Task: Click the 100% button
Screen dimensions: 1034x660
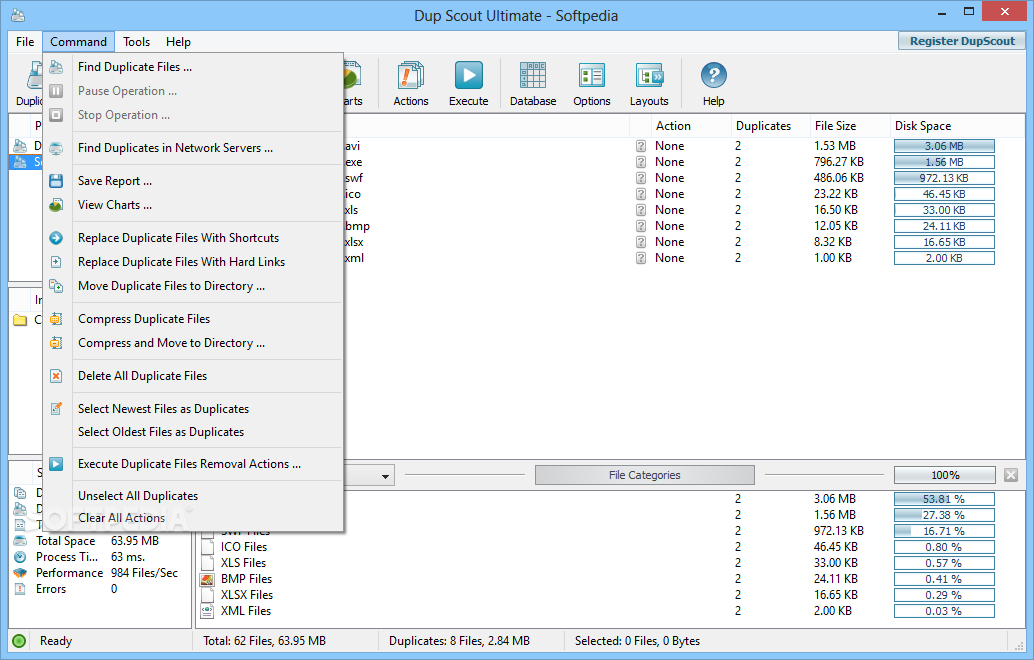Action: tap(944, 475)
